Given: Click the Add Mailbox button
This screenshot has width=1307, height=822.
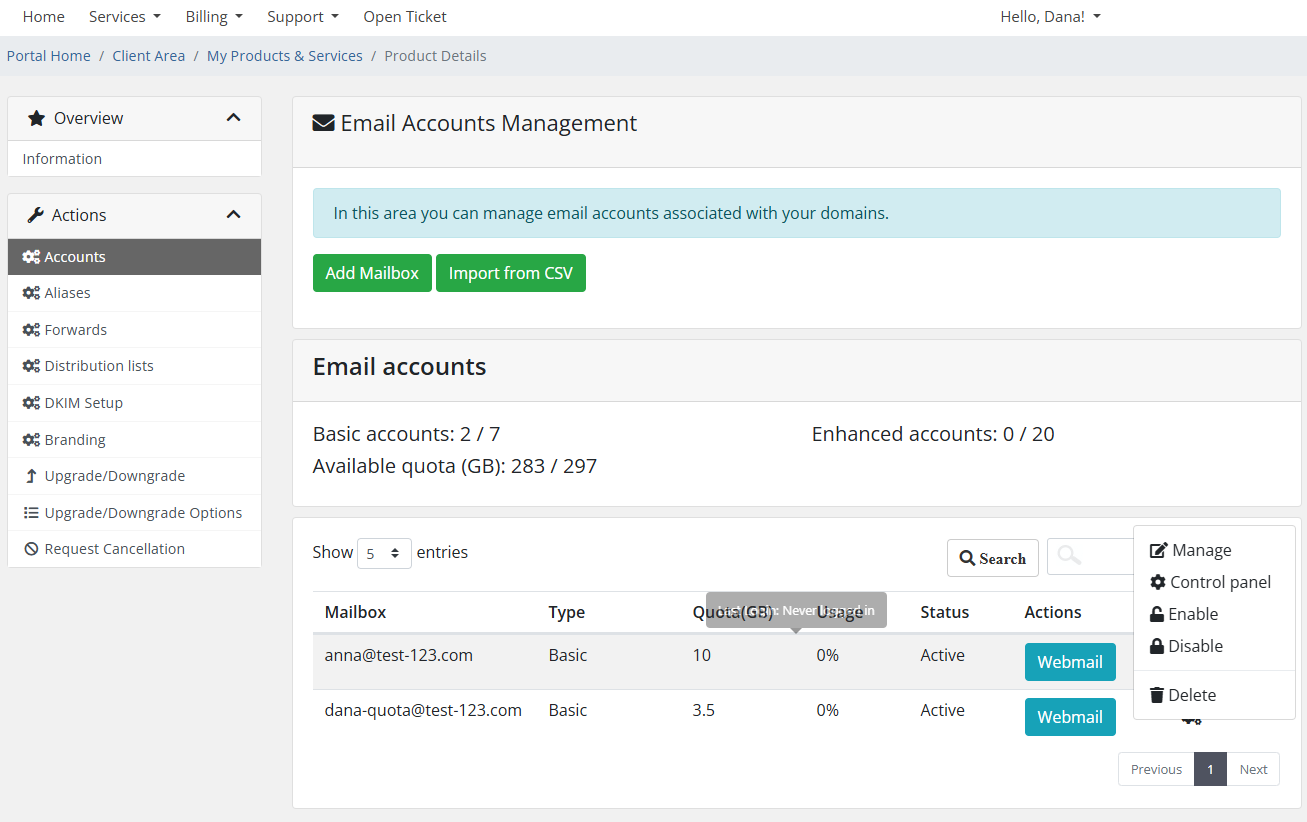Looking at the screenshot, I should point(372,273).
